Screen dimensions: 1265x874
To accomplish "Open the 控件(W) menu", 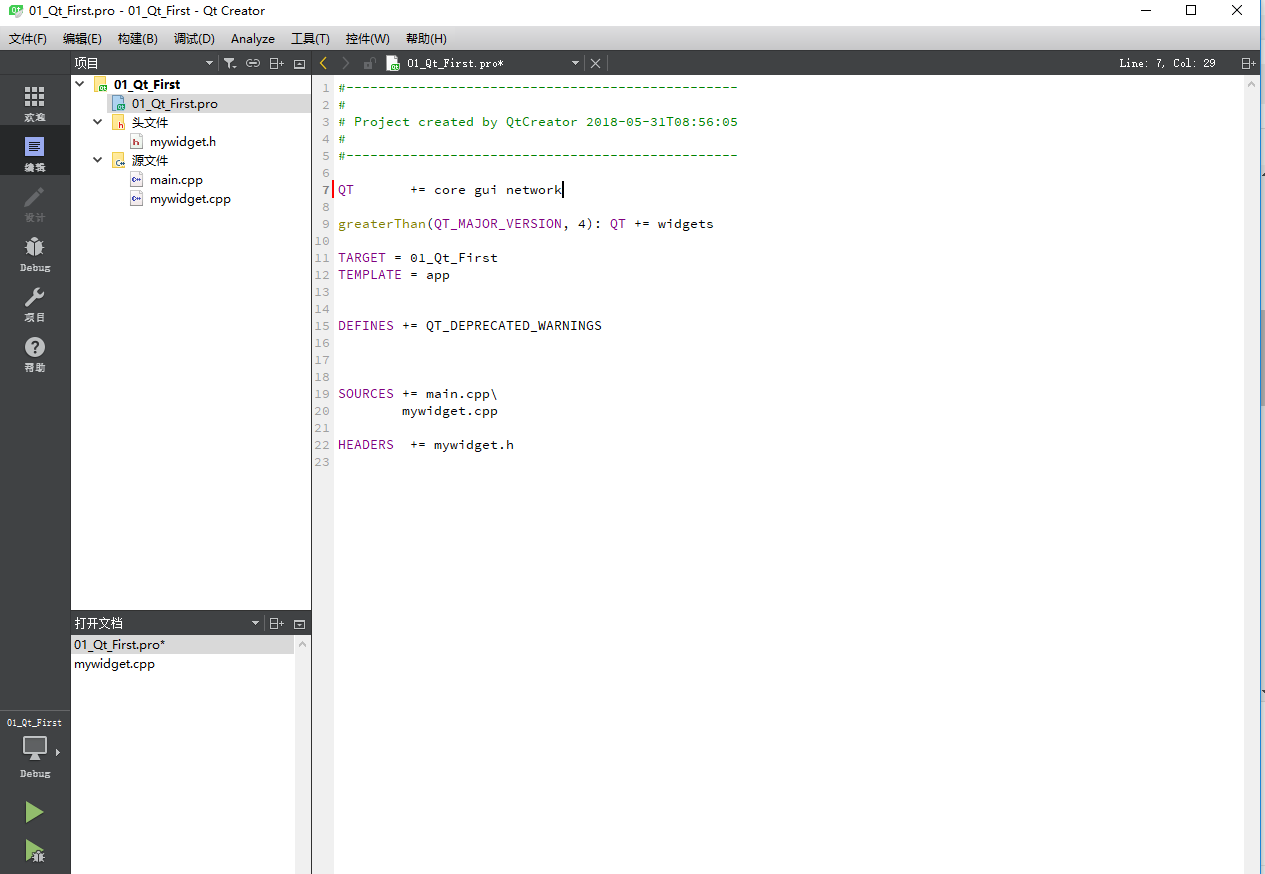I will [x=367, y=39].
